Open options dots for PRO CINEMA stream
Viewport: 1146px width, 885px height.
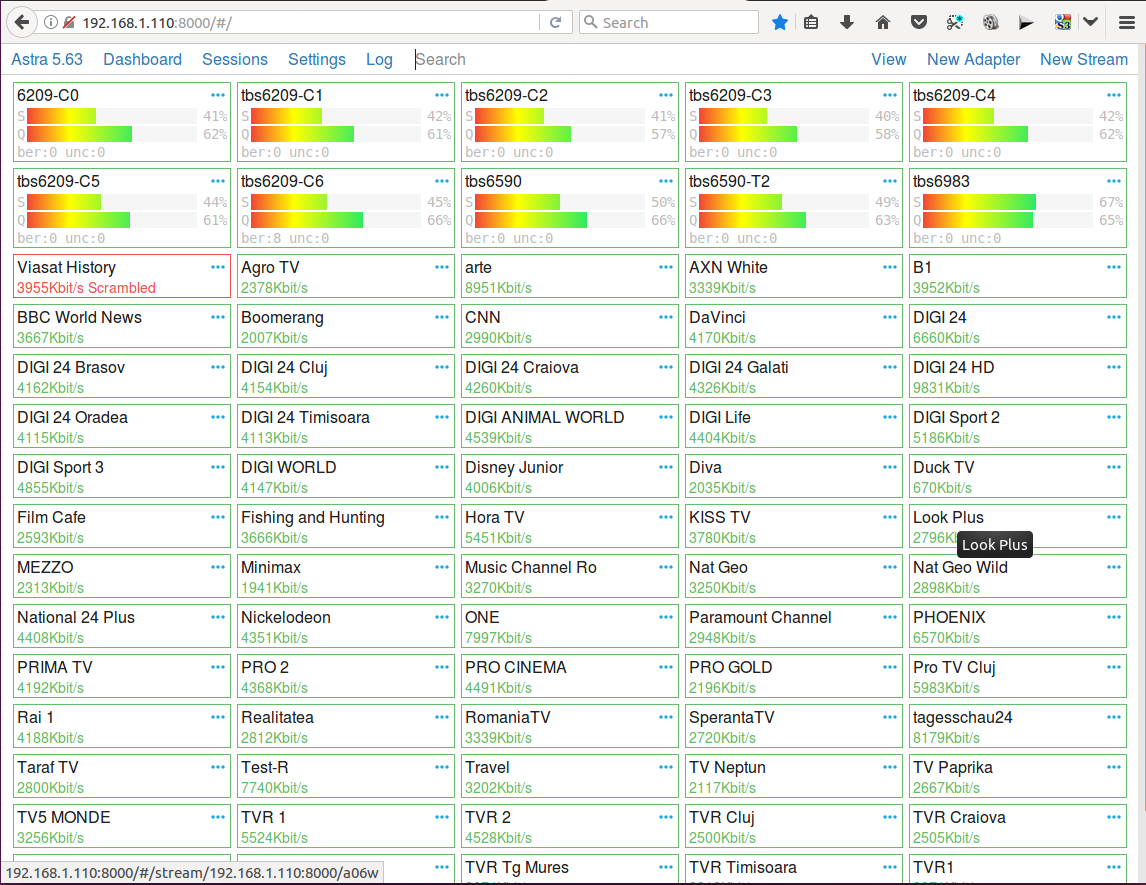(x=666, y=667)
